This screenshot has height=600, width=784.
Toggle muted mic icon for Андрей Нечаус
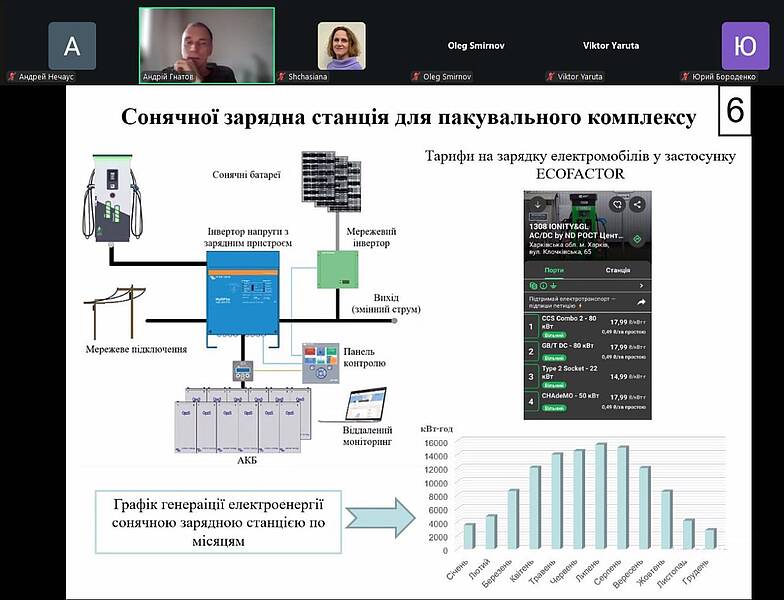11,76
